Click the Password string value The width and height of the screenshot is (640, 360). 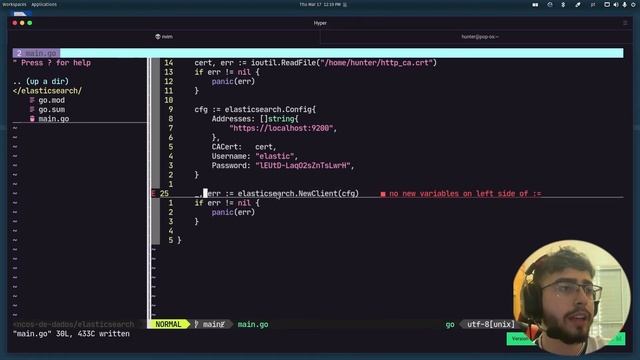303,165
